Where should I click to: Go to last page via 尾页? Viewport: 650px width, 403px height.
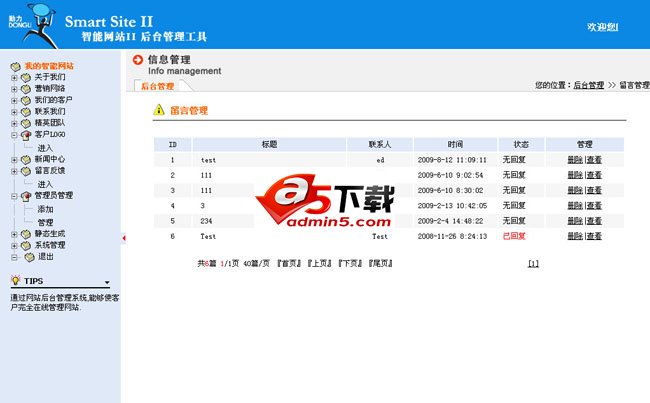[x=381, y=263]
